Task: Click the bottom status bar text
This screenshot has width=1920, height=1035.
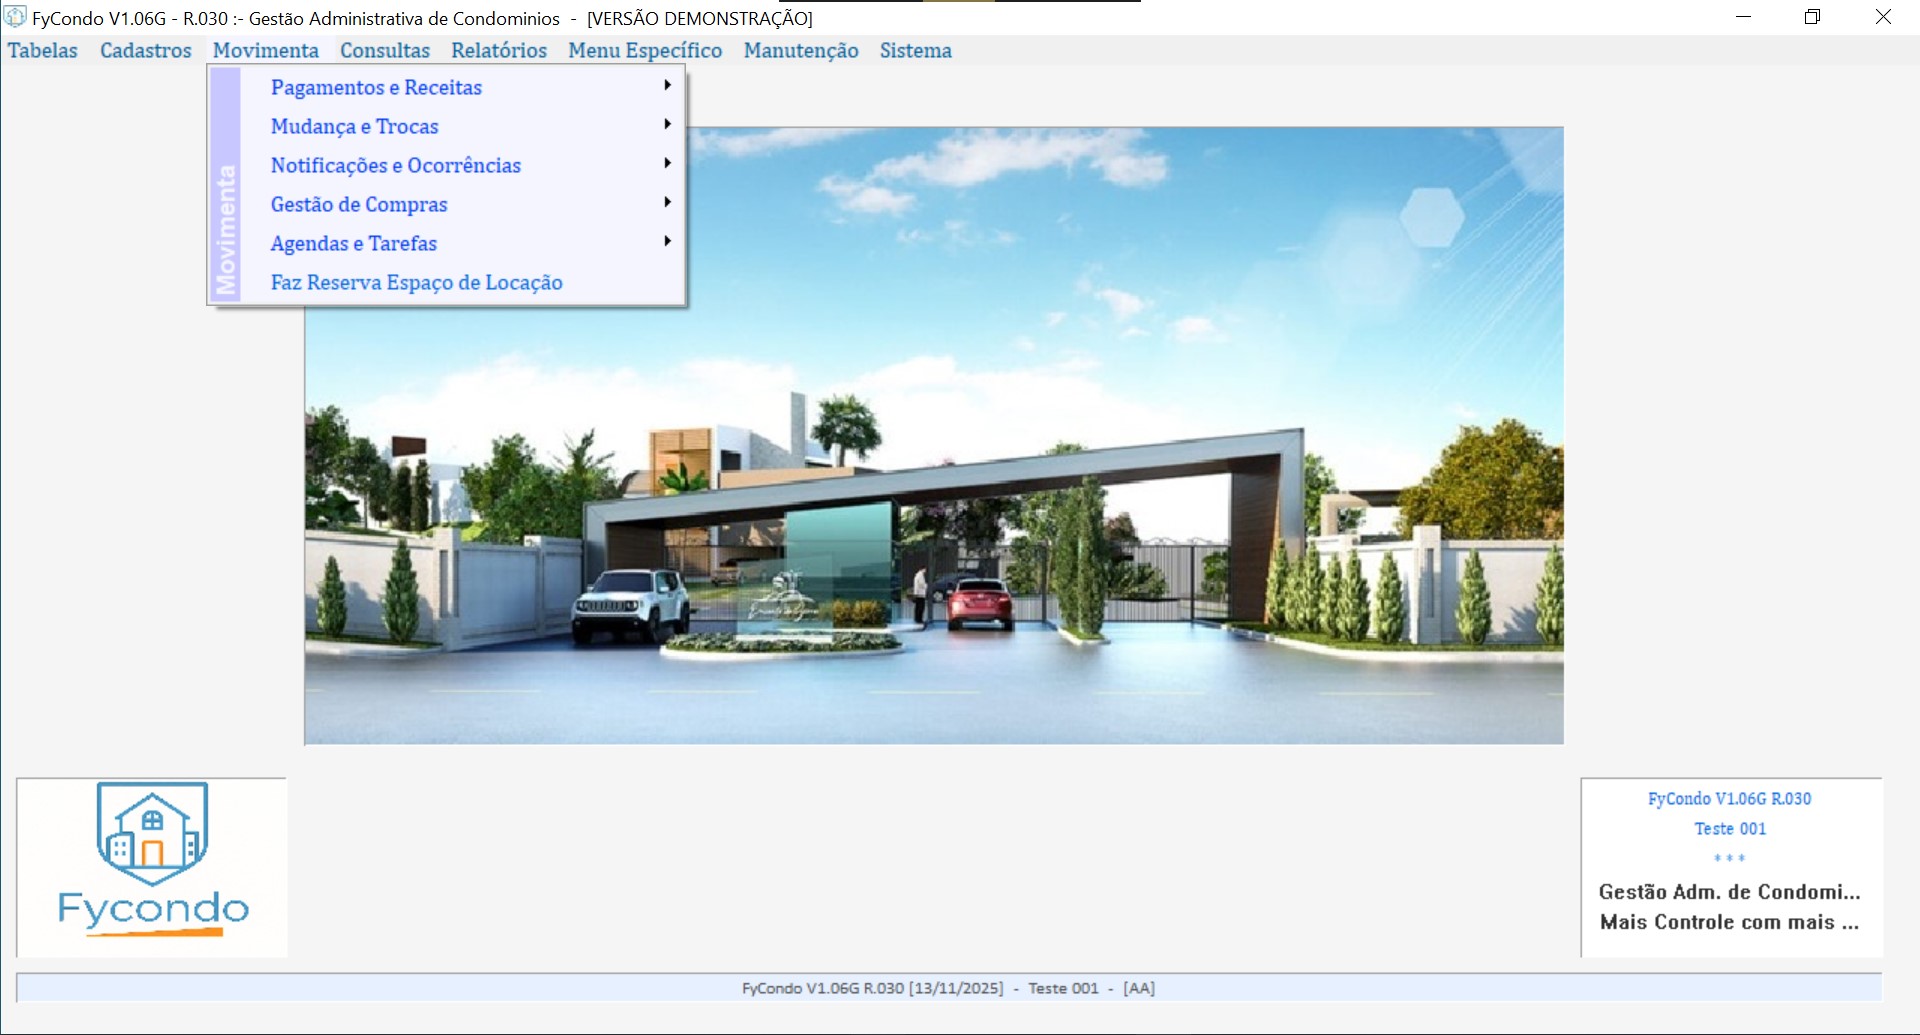Action: click(948, 988)
